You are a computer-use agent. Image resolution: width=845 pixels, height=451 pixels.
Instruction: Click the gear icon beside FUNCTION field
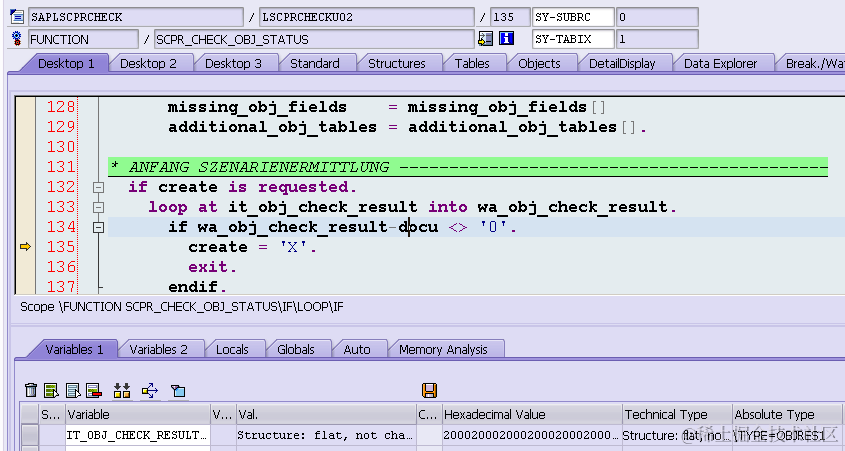[17, 39]
